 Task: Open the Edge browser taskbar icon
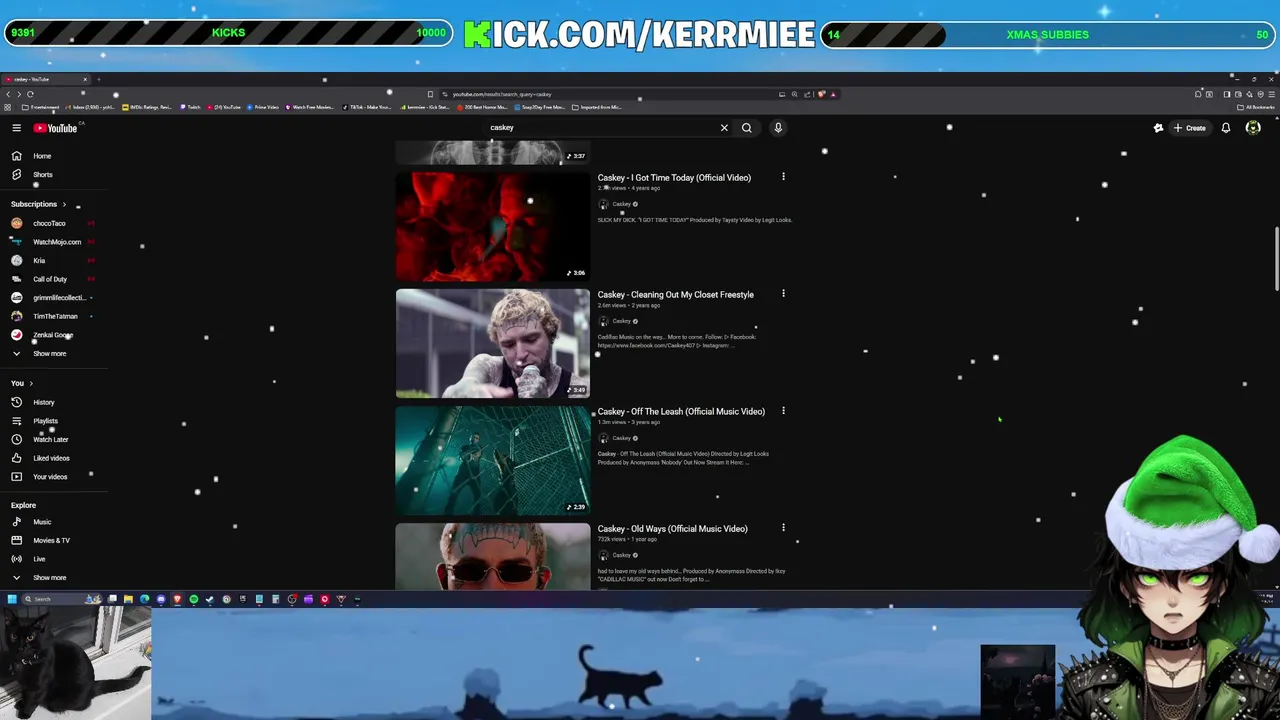tap(144, 599)
